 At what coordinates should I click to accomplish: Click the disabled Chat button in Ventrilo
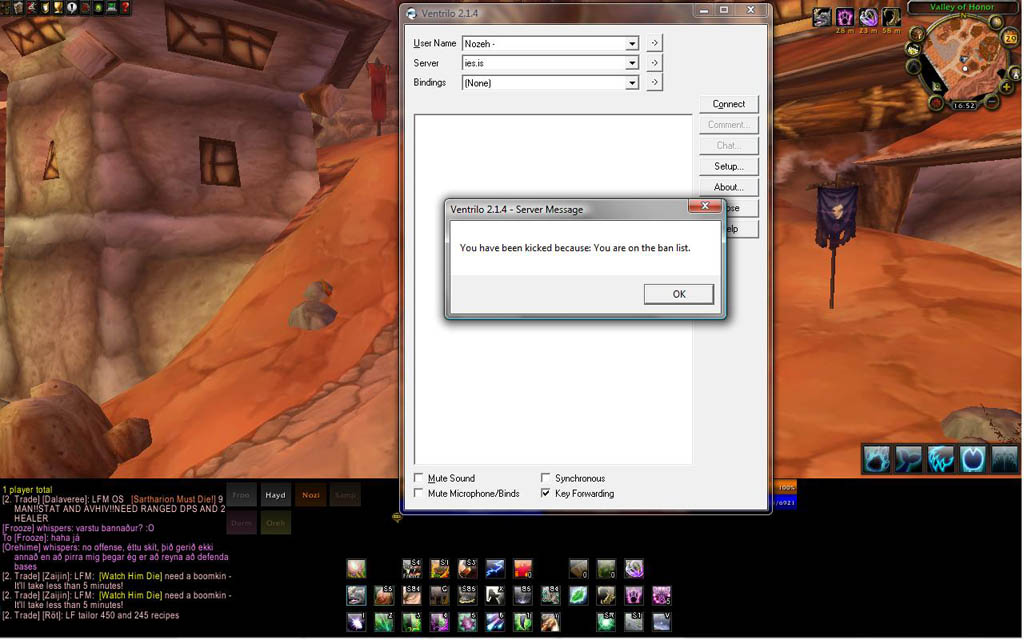[x=728, y=146]
